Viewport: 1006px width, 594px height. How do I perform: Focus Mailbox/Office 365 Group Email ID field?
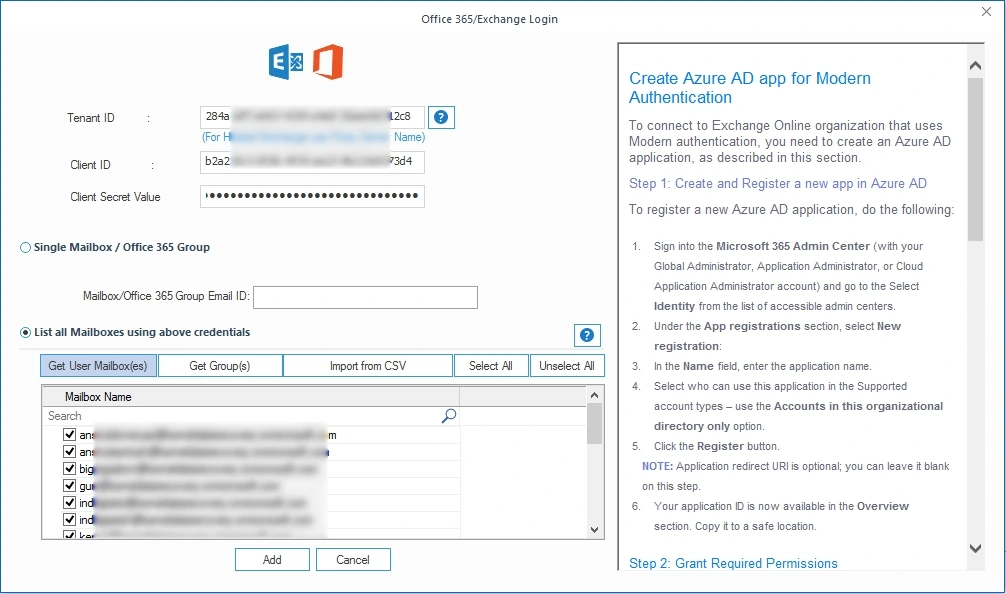365,298
